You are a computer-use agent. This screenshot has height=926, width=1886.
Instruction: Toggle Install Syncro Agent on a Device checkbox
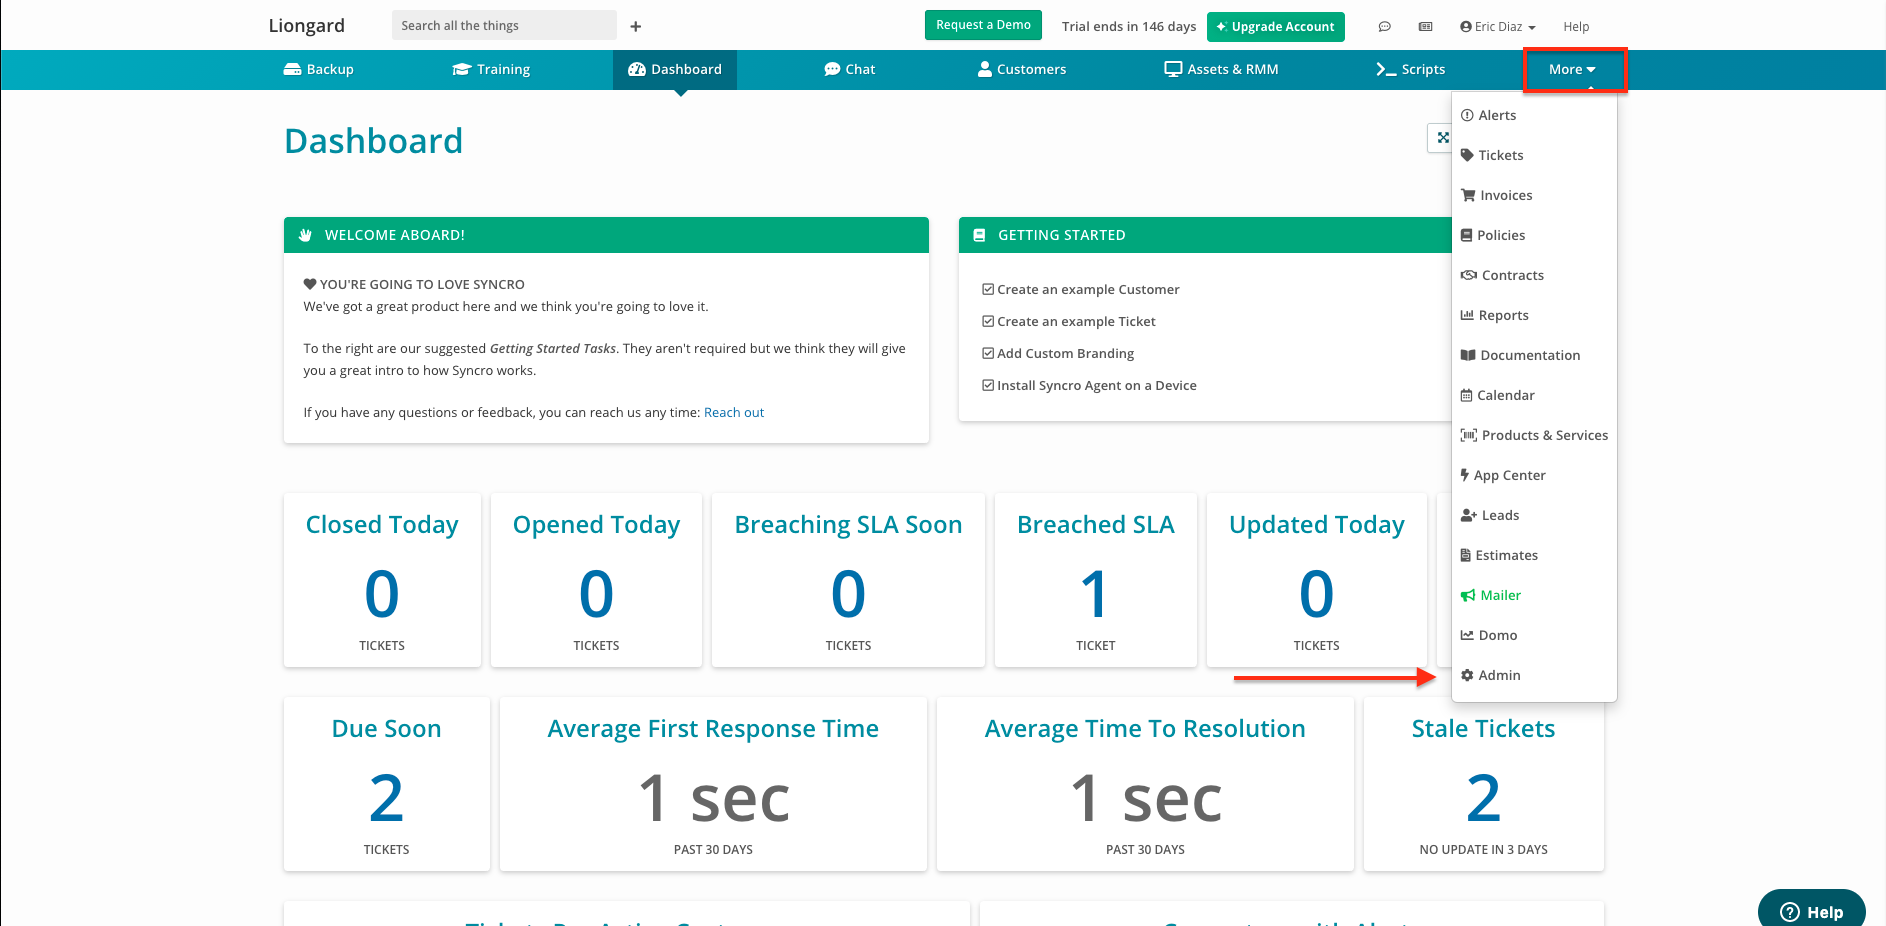pos(988,385)
